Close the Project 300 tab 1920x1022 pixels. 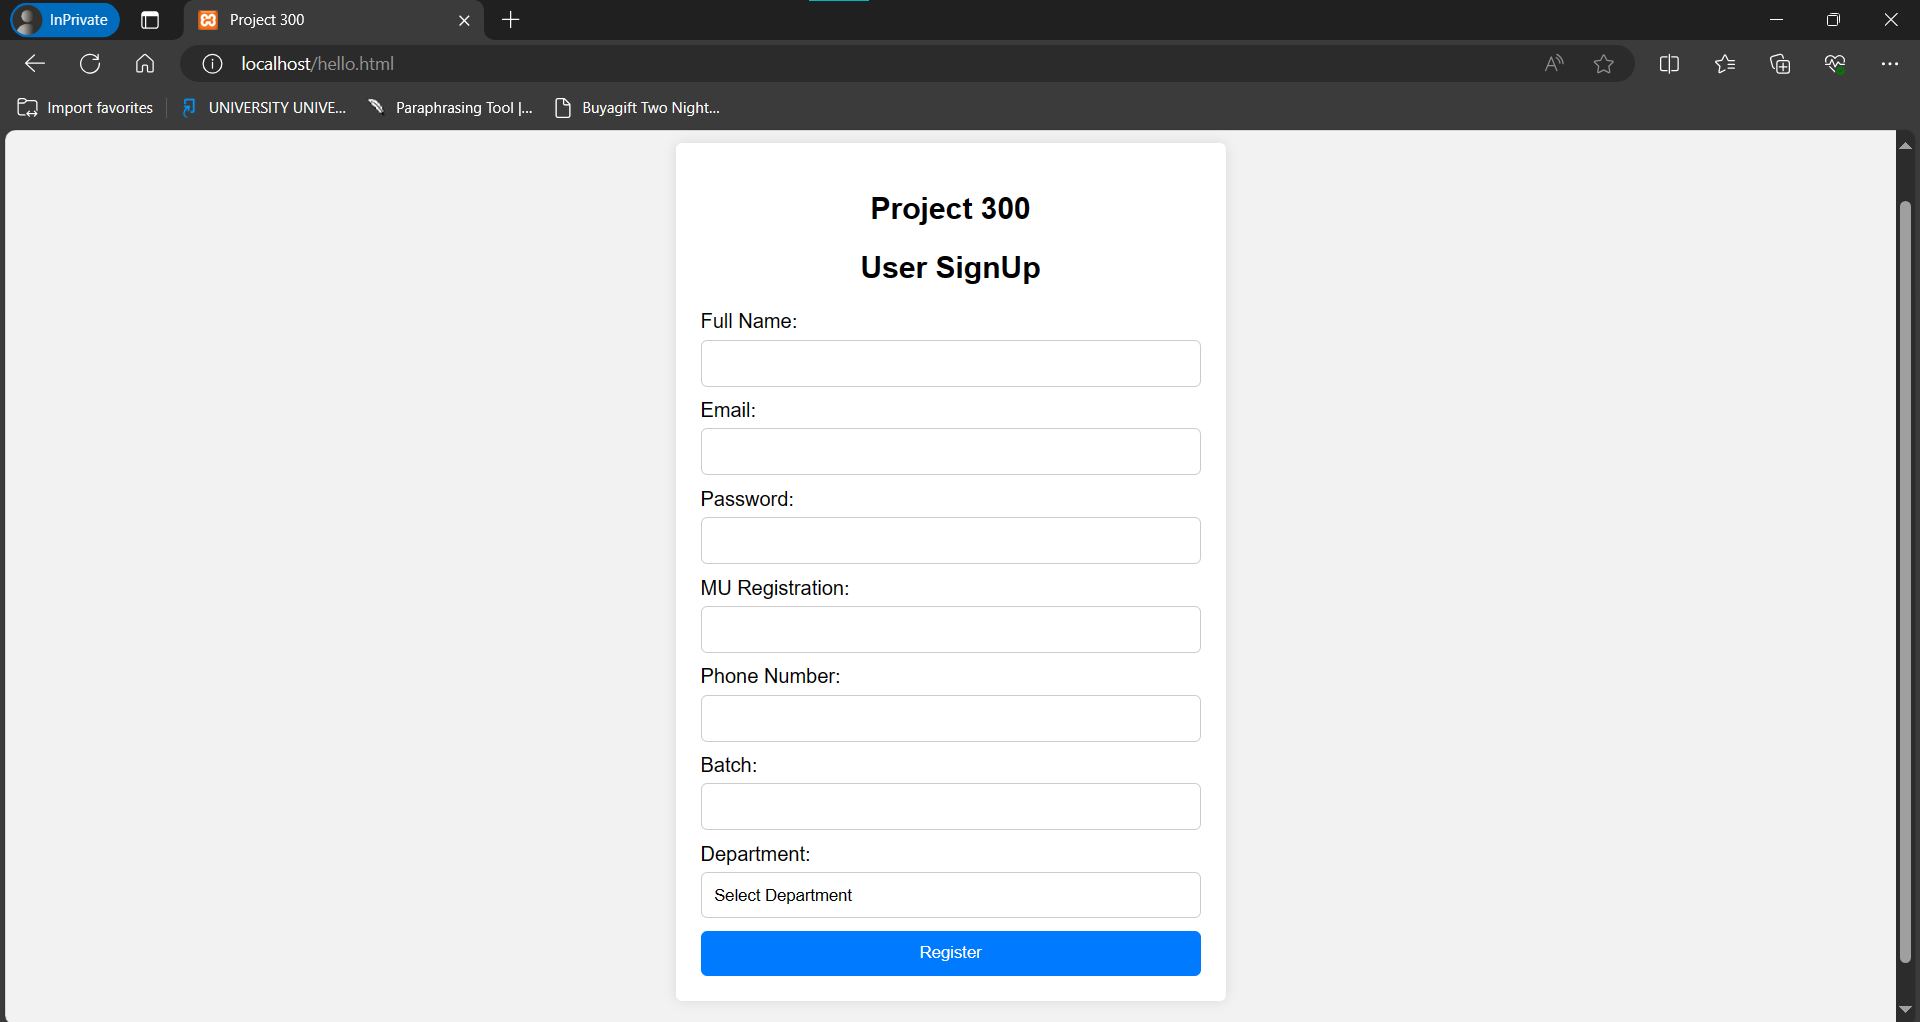click(464, 20)
